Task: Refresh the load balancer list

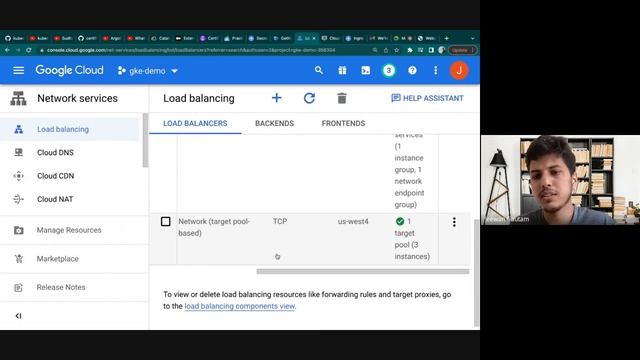Action: pyautogui.click(x=309, y=98)
